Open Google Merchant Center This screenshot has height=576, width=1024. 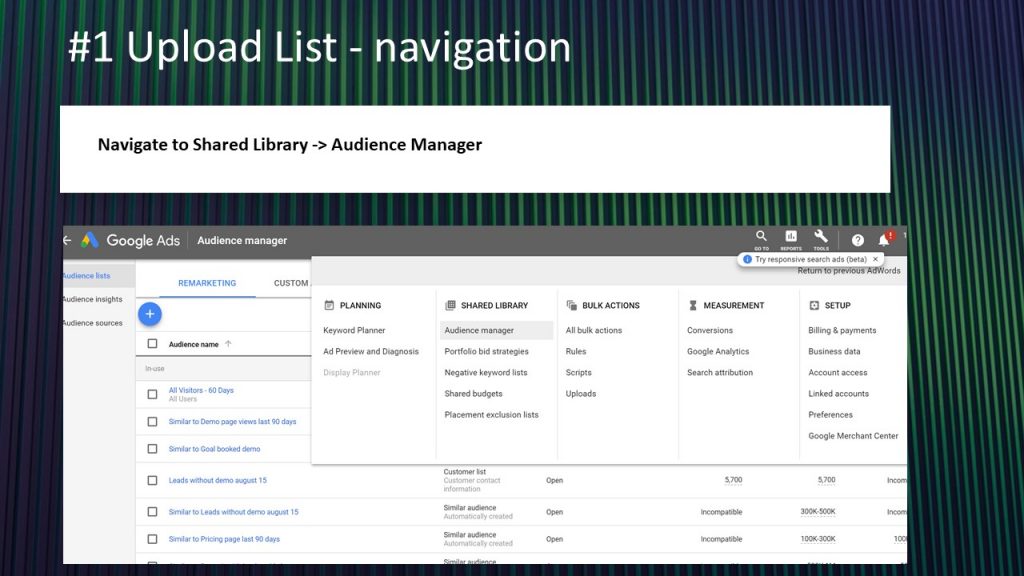tap(853, 436)
